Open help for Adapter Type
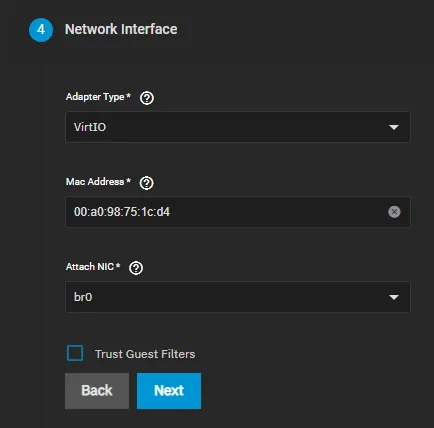The image size is (434, 428). click(147, 98)
